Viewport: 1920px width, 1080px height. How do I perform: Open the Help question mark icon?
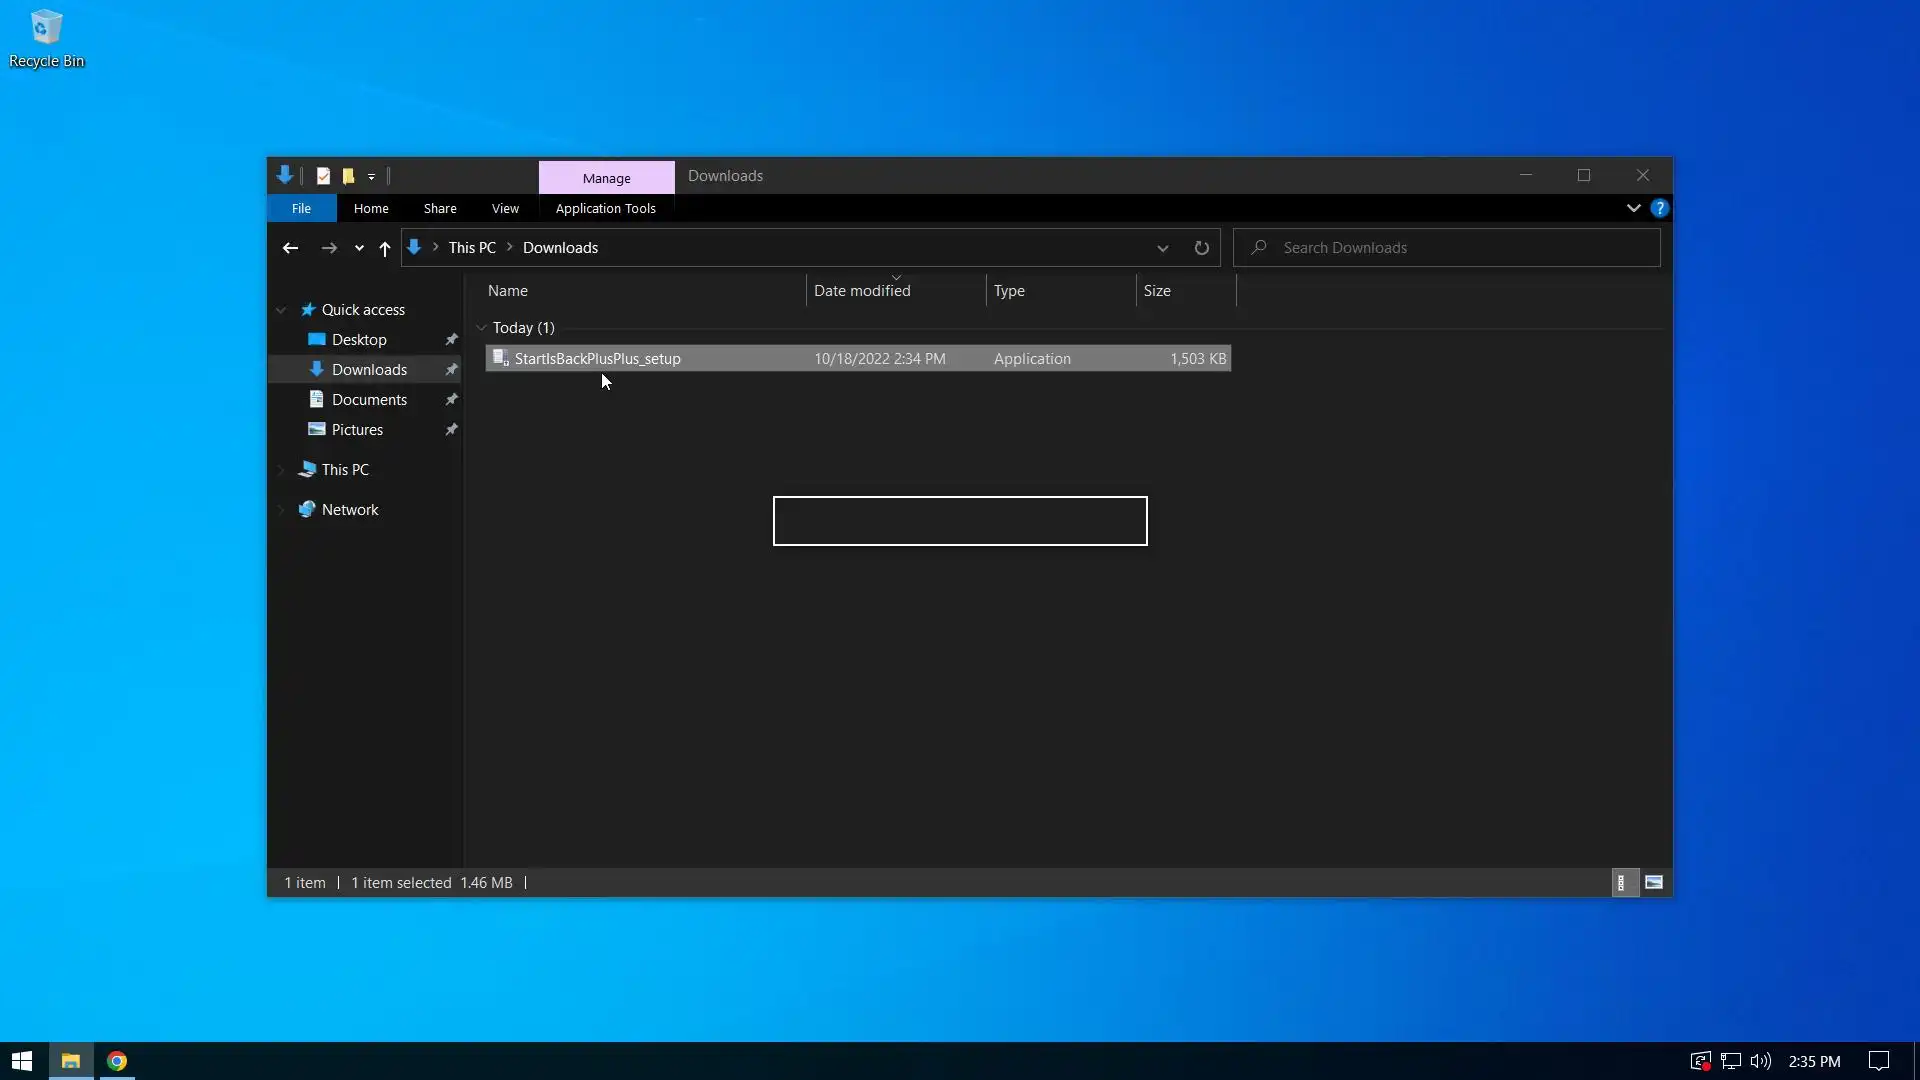1659,208
